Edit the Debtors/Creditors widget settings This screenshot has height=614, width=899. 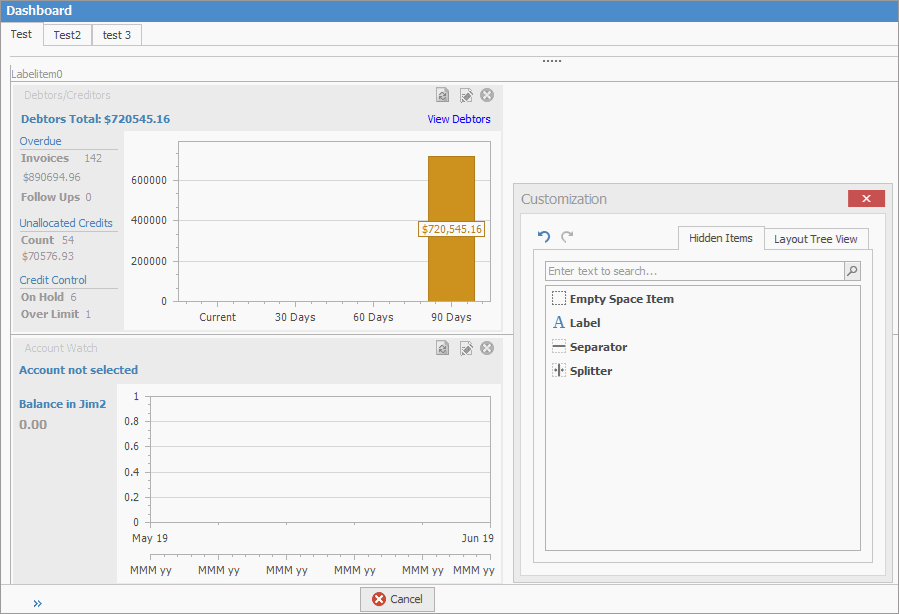point(465,95)
